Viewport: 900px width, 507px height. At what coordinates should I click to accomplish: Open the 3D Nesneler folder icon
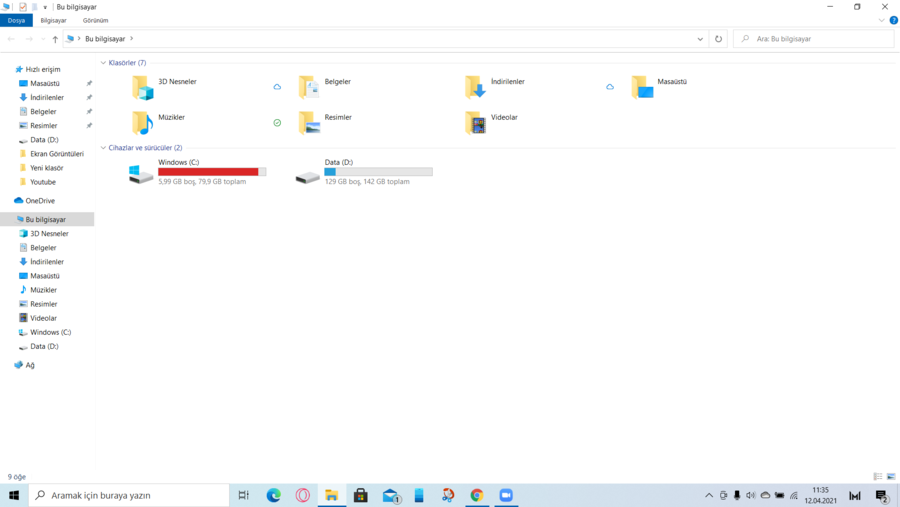pyautogui.click(x=142, y=88)
